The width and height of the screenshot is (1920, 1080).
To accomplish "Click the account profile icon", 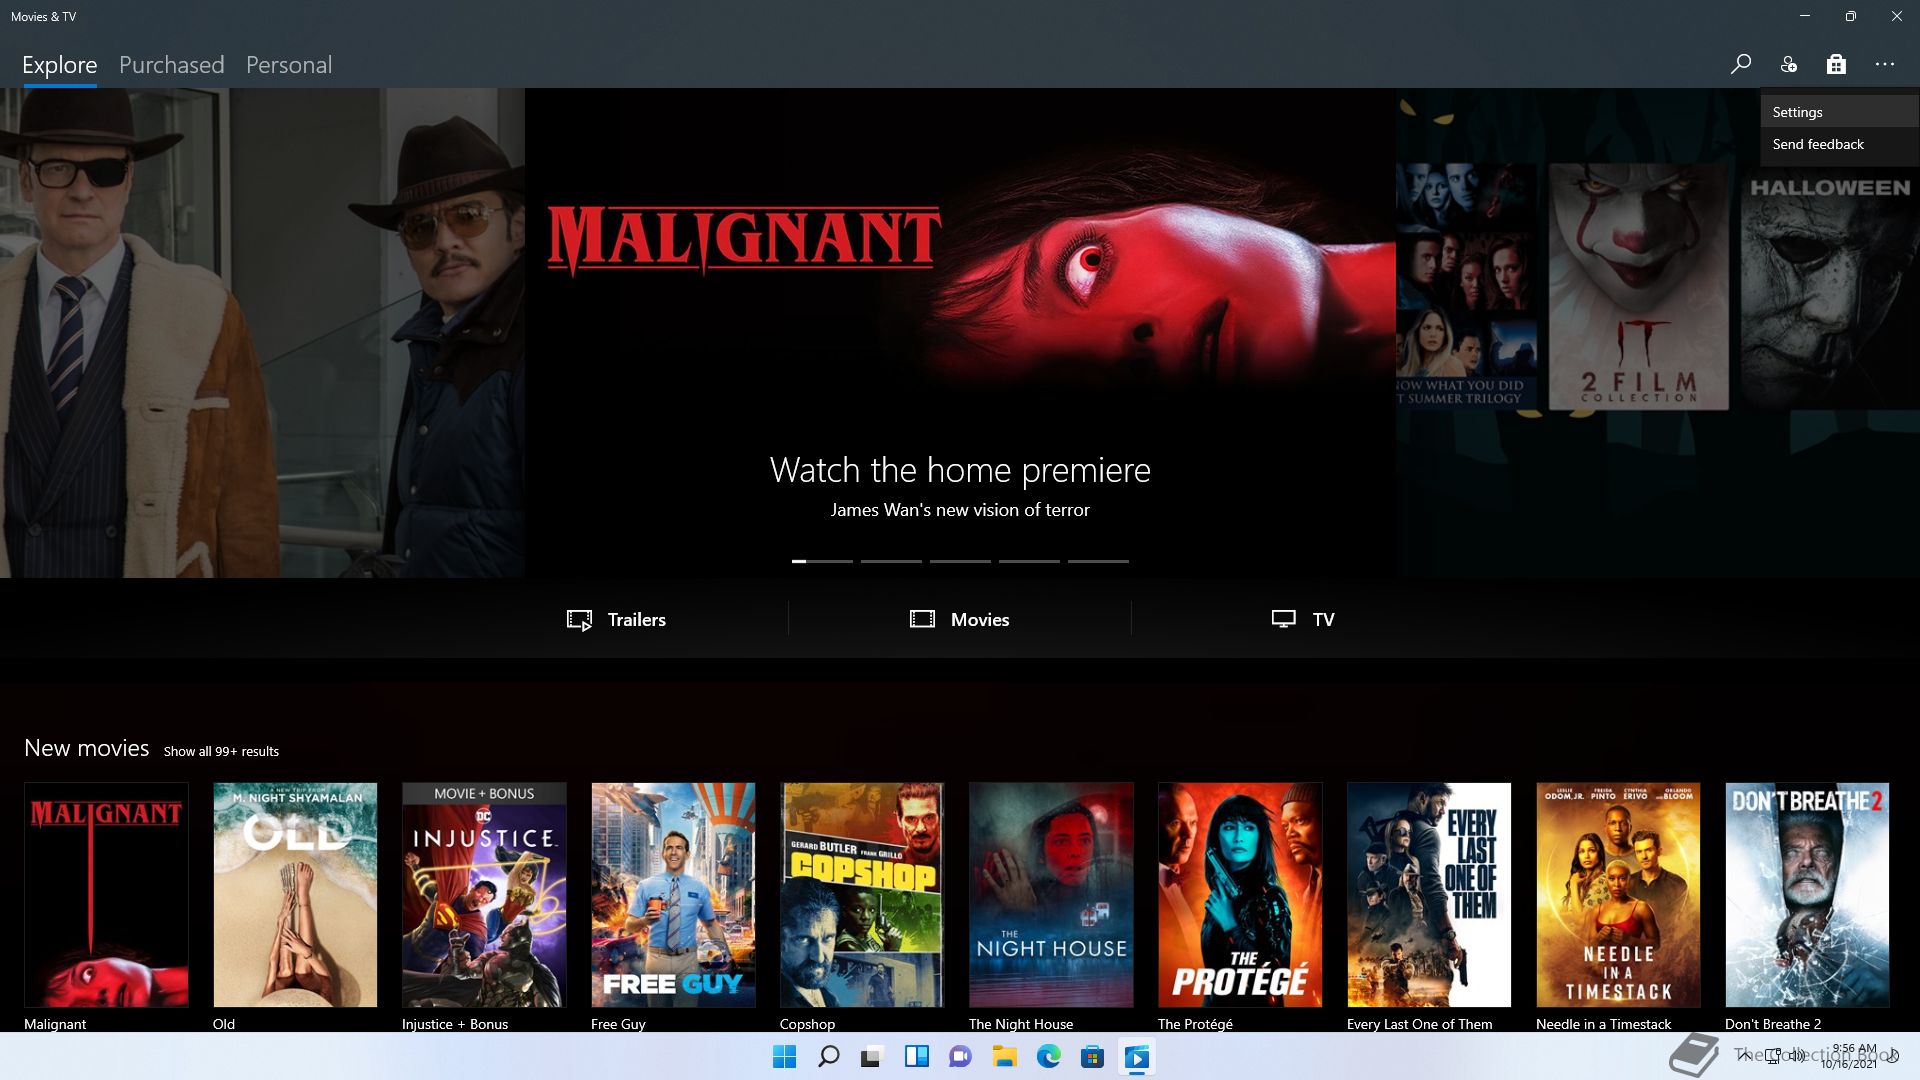I will click(x=1789, y=64).
